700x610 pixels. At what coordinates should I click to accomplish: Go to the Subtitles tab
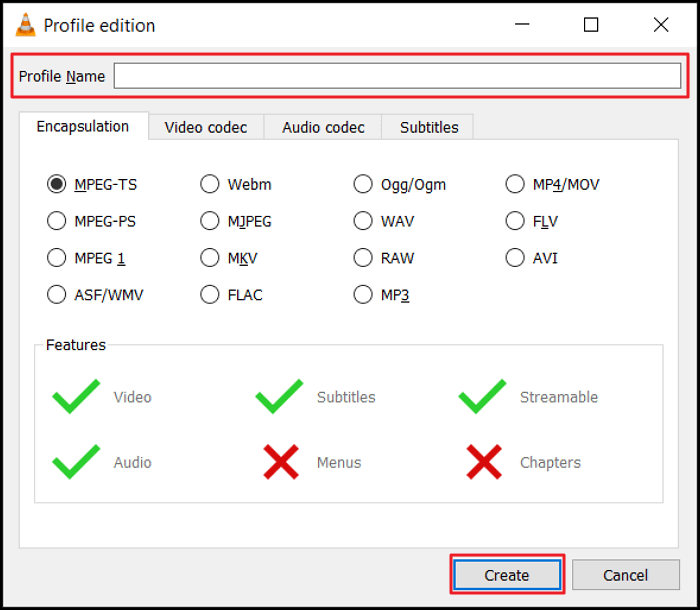[x=429, y=127]
